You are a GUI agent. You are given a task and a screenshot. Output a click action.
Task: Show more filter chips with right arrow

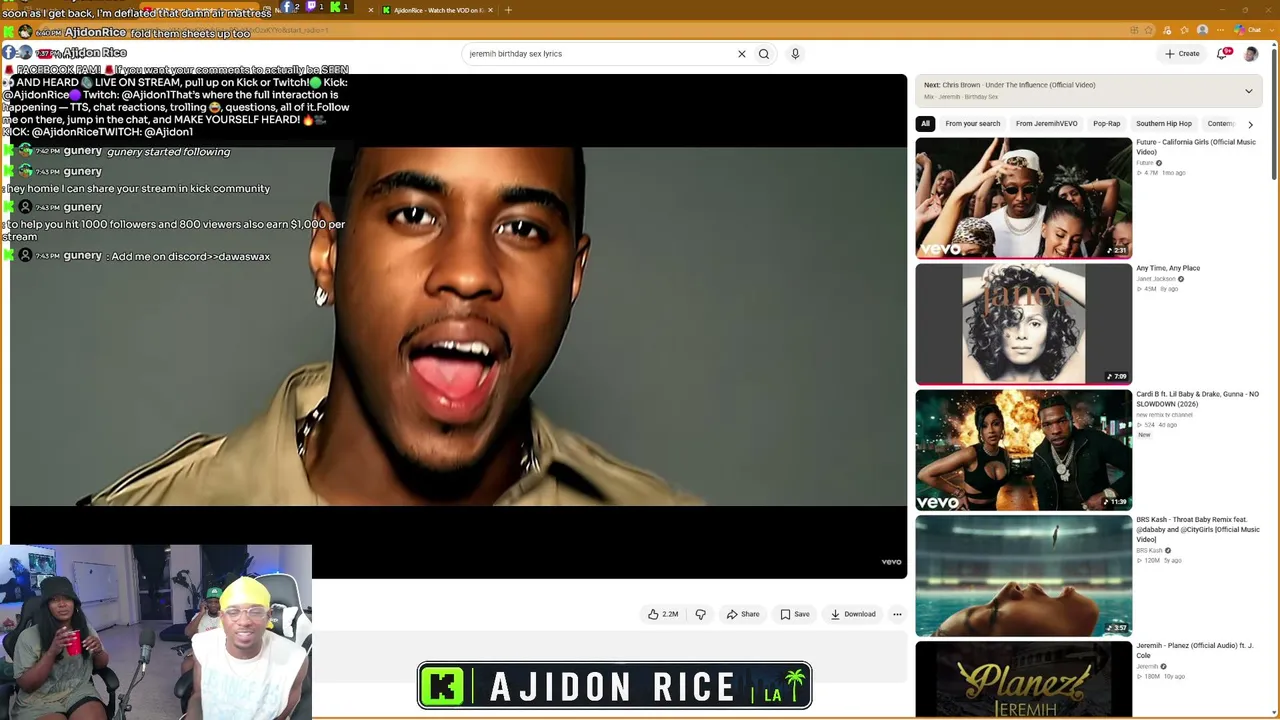click(x=1250, y=124)
